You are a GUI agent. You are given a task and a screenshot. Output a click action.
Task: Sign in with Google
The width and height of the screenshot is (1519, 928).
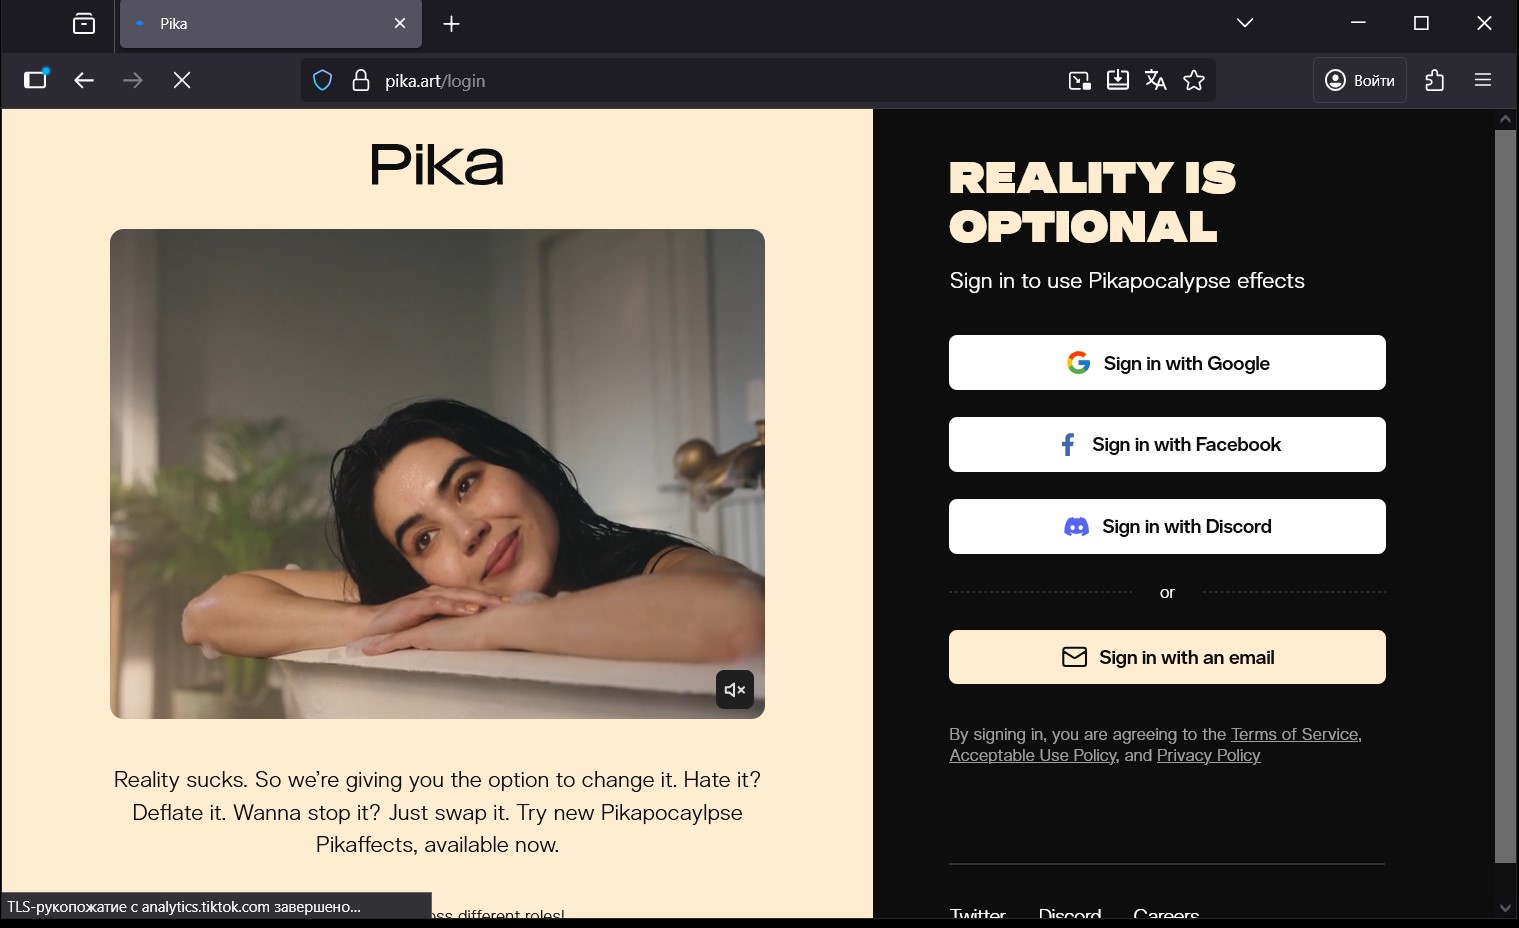[x=1166, y=363]
